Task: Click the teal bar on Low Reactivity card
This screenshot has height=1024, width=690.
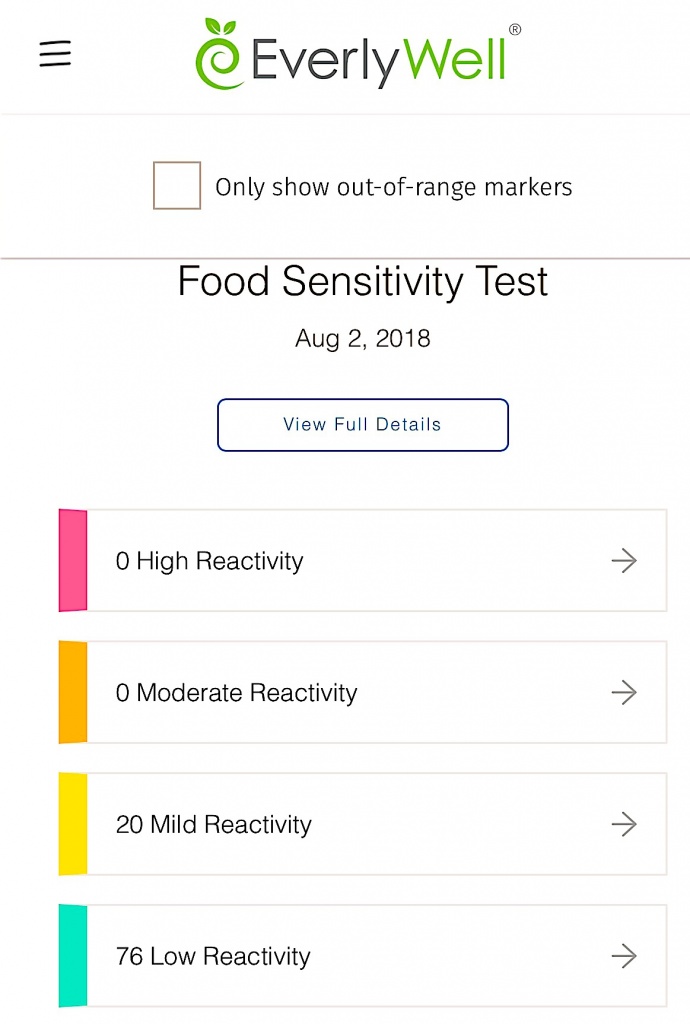Action: click(x=73, y=956)
